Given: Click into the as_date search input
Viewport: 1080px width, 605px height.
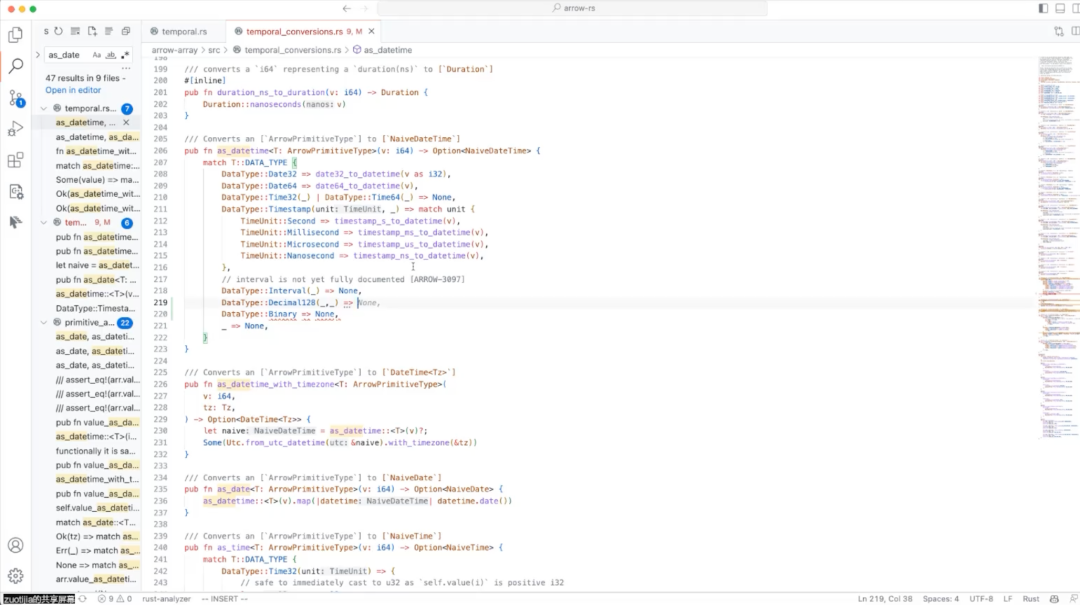Looking at the screenshot, I should (67, 55).
